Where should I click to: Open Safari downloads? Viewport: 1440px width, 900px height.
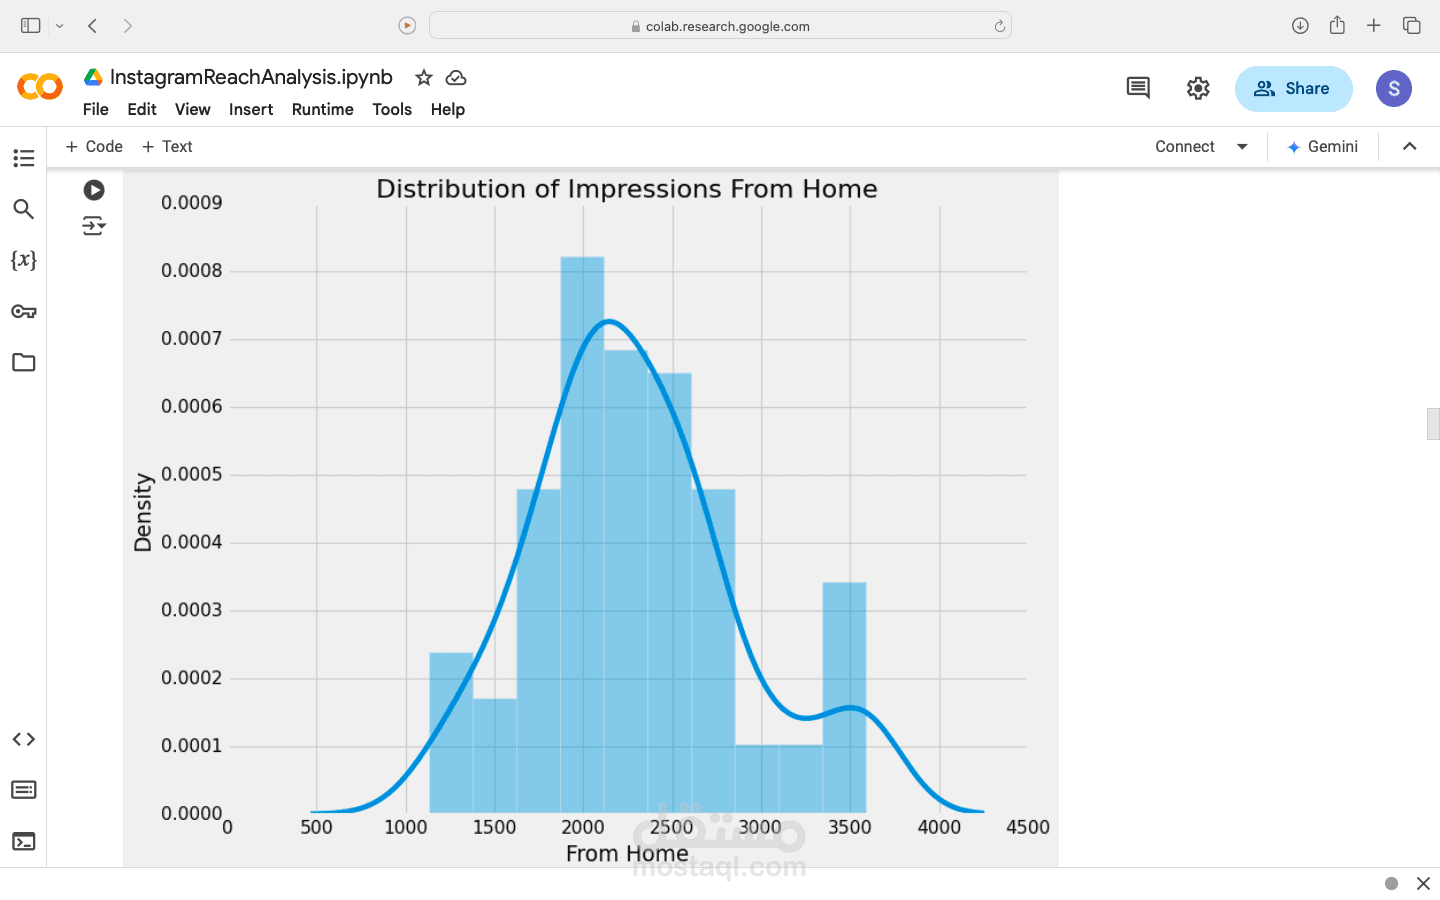tap(1300, 26)
